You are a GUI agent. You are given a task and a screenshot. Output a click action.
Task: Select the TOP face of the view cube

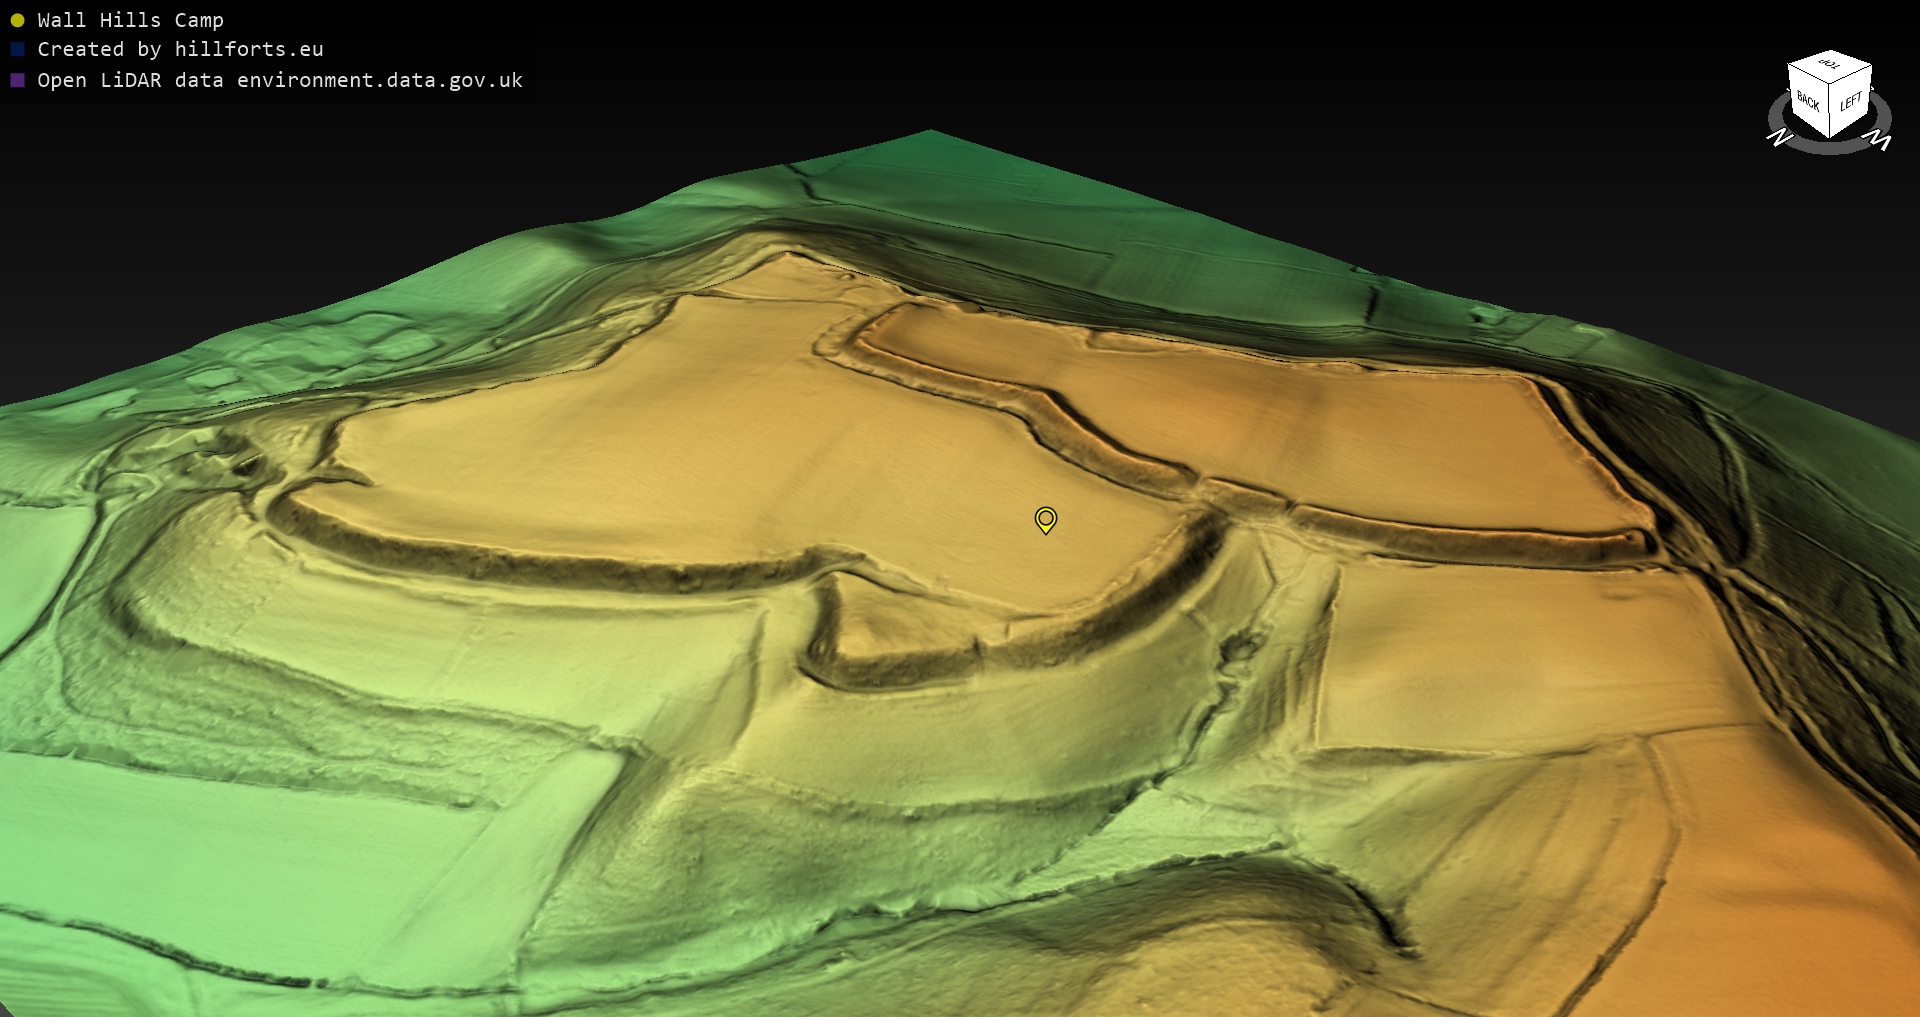pos(1830,65)
